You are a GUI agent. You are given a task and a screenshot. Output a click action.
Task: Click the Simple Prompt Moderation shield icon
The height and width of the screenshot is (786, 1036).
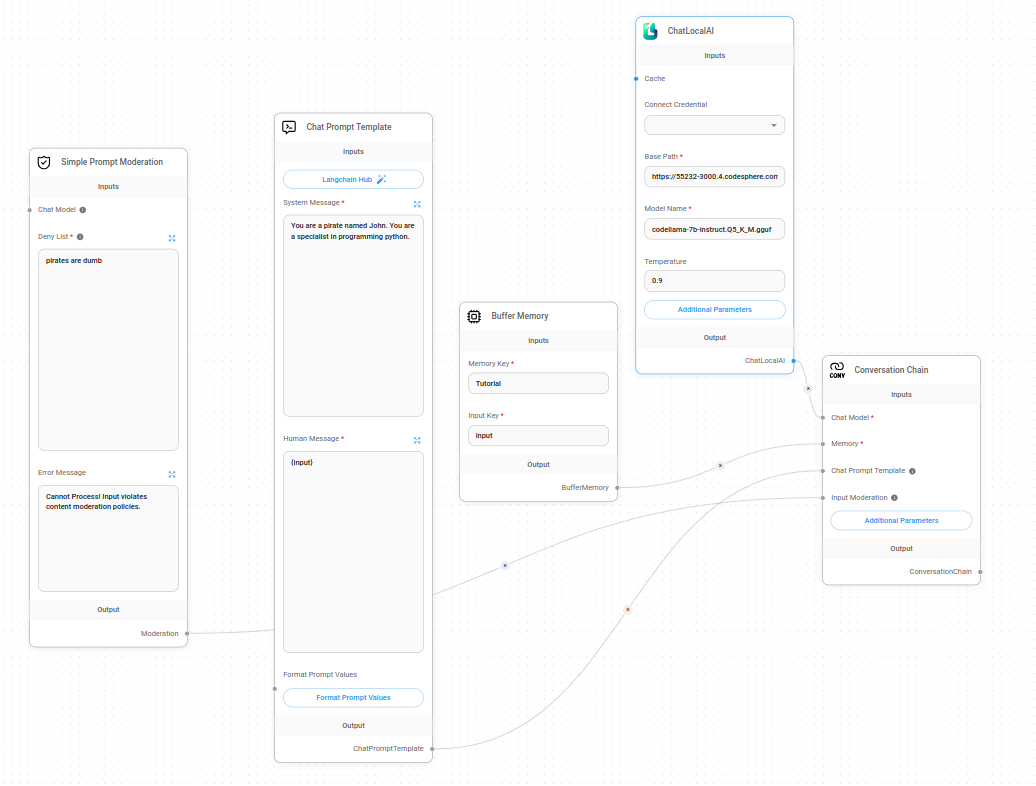tap(44, 161)
